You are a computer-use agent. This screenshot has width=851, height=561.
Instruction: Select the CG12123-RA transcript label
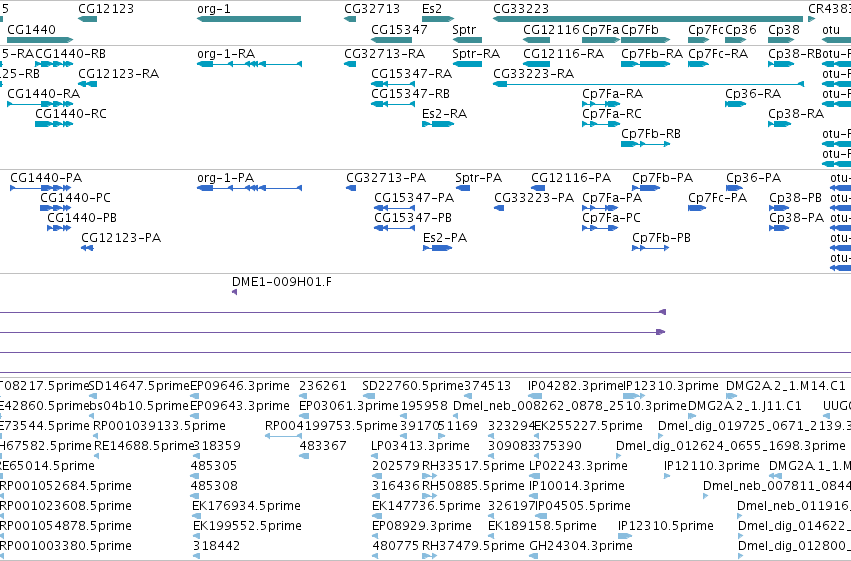click(118, 74)
